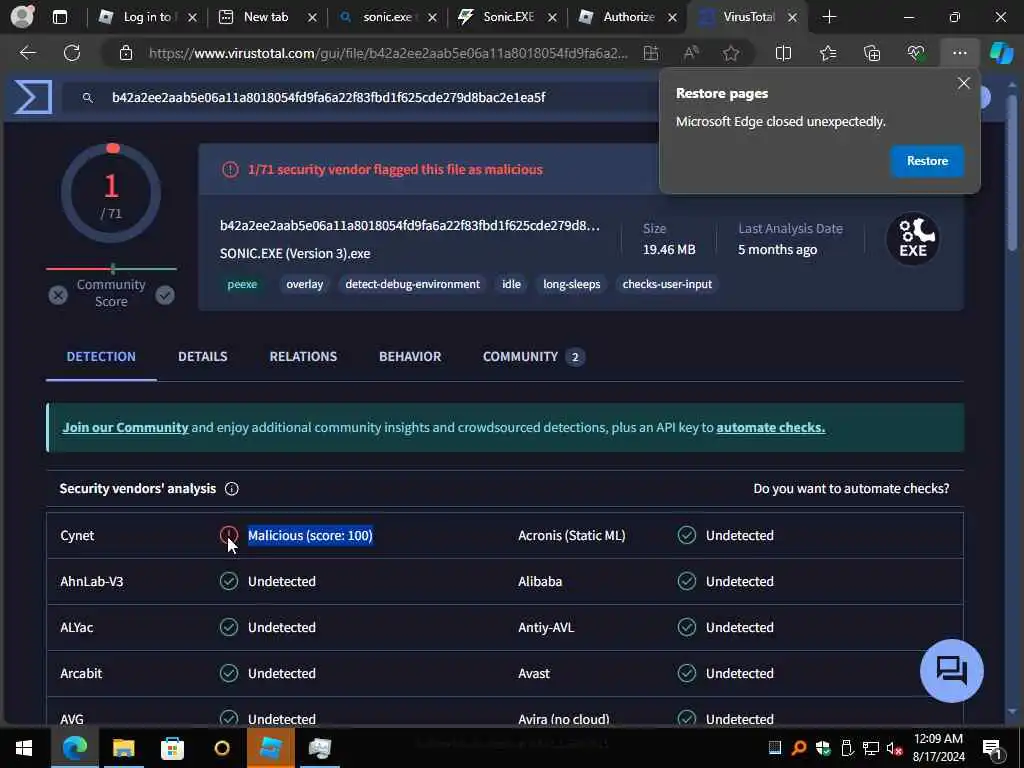1024x768 pixels.
Task: Open the RELATIONS tab
Action: coord(303,357)
